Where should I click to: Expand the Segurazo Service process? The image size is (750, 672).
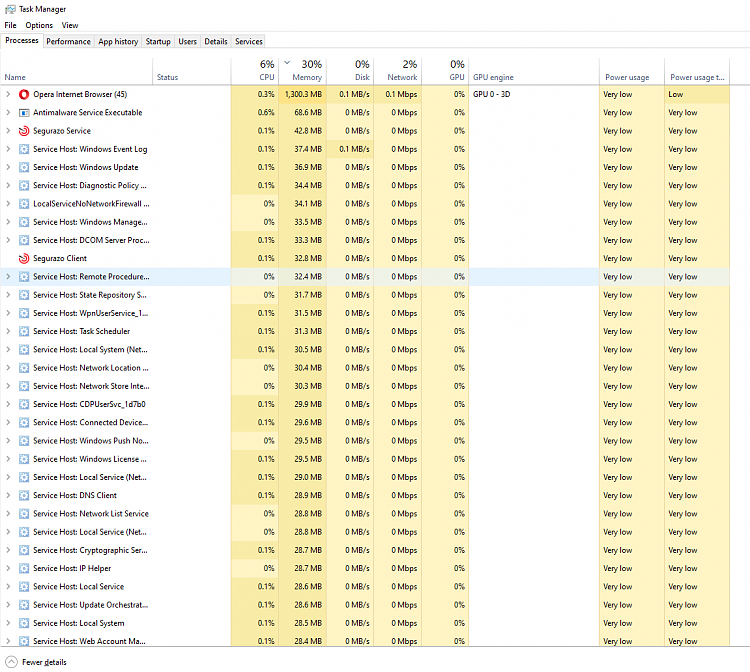pyautogui.click(x=8, y=131)
